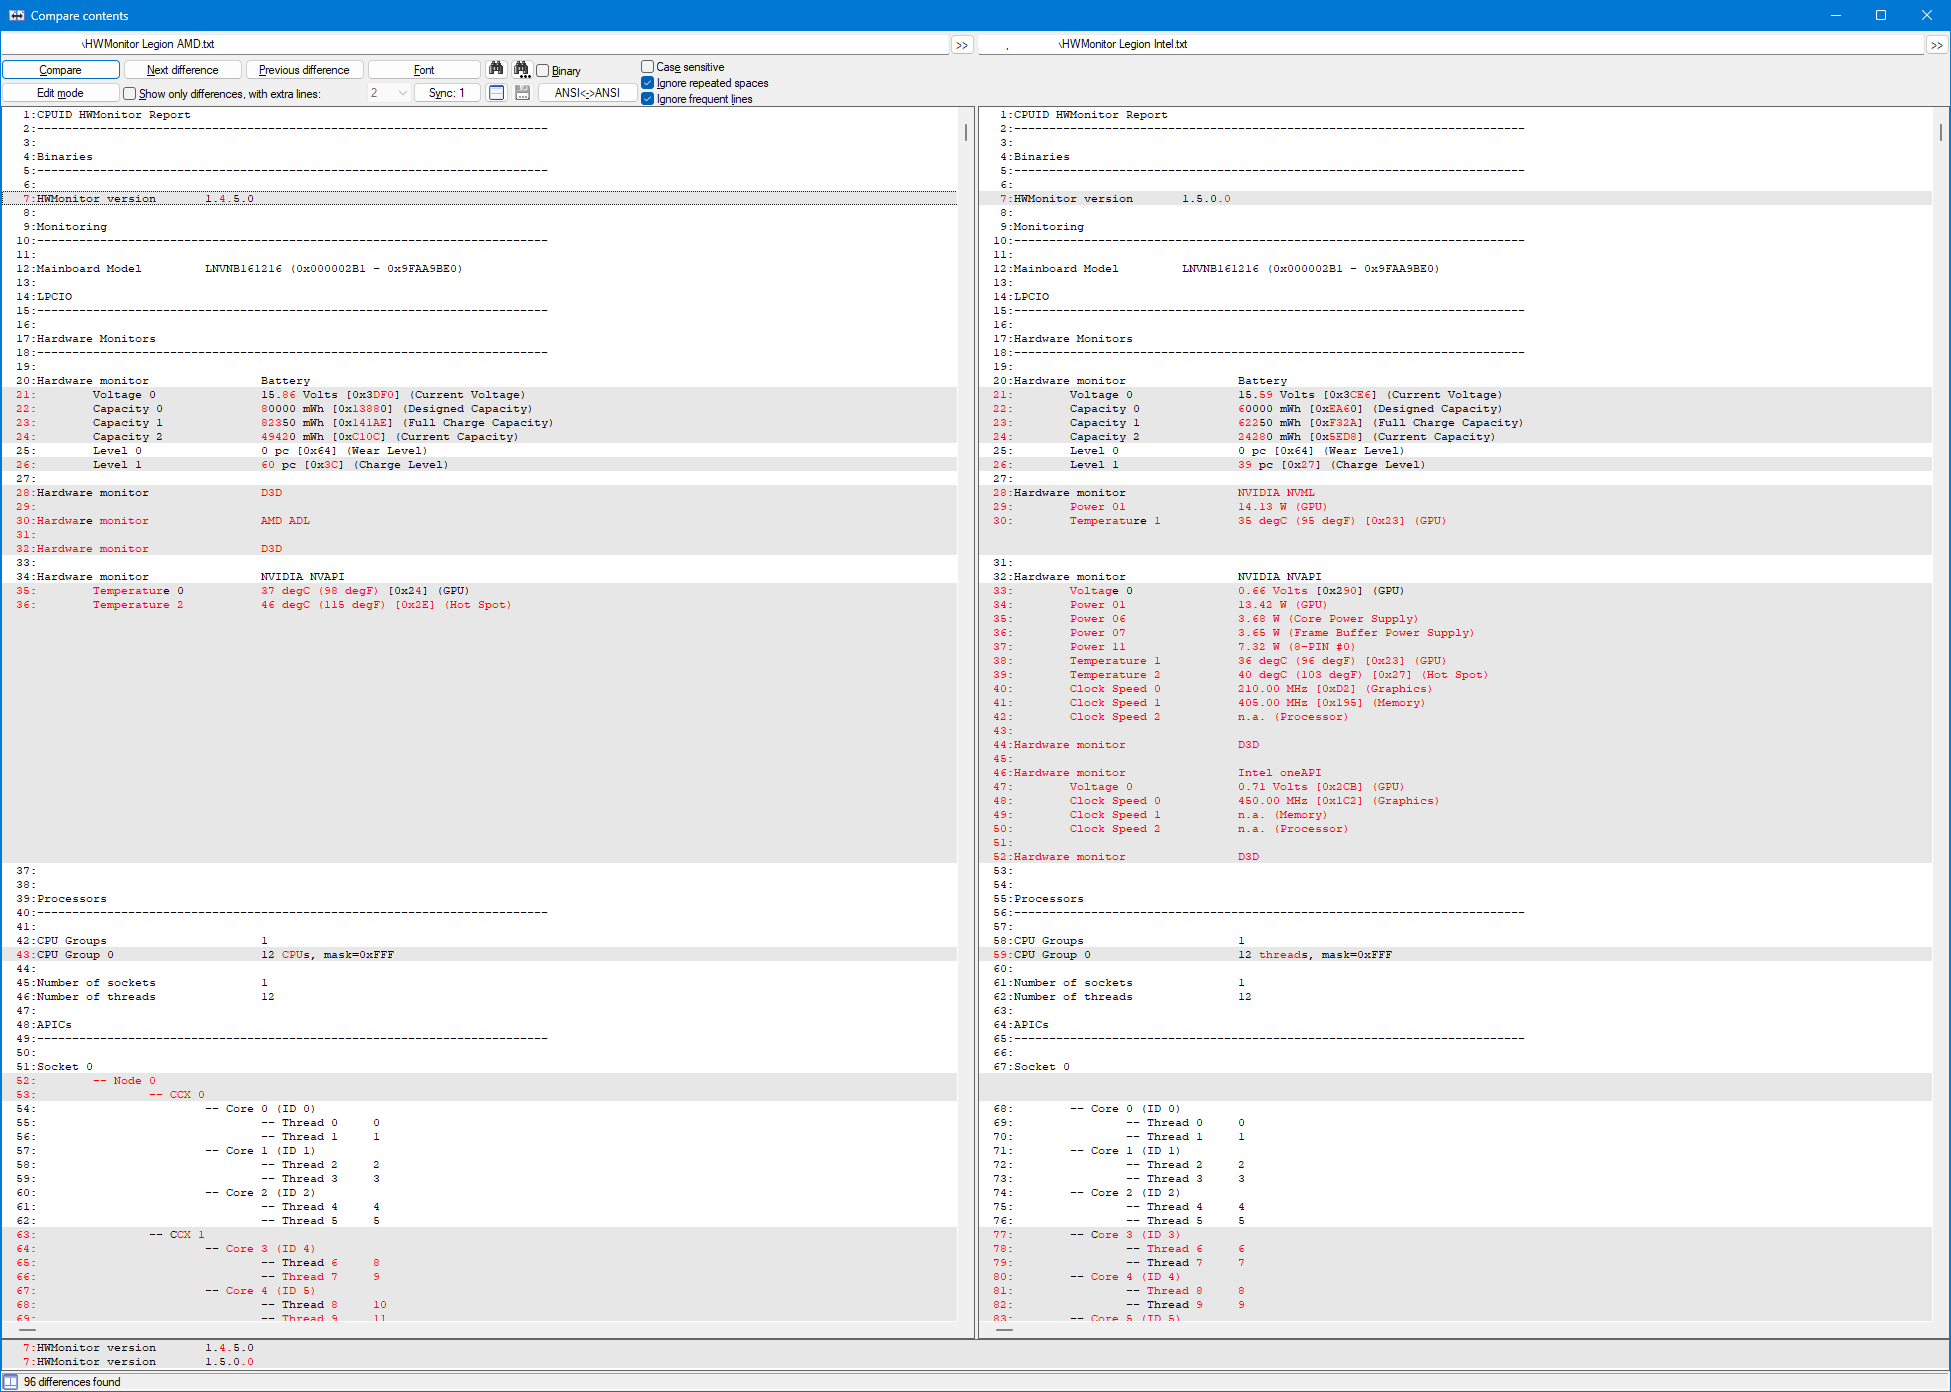Uncheck Ignore repeated spaces
The height and width of the screenshot is (1392, 1951).
tap(647, 83)
